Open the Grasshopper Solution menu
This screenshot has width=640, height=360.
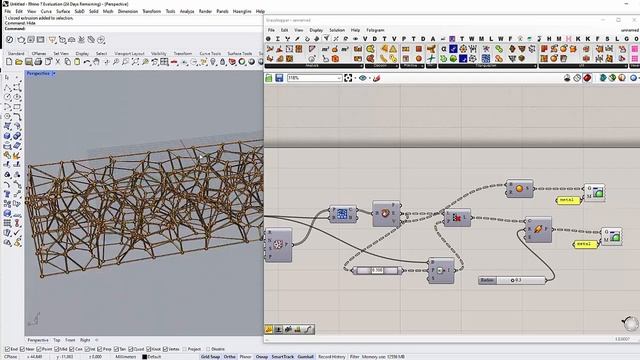click(x=337, y=30)
